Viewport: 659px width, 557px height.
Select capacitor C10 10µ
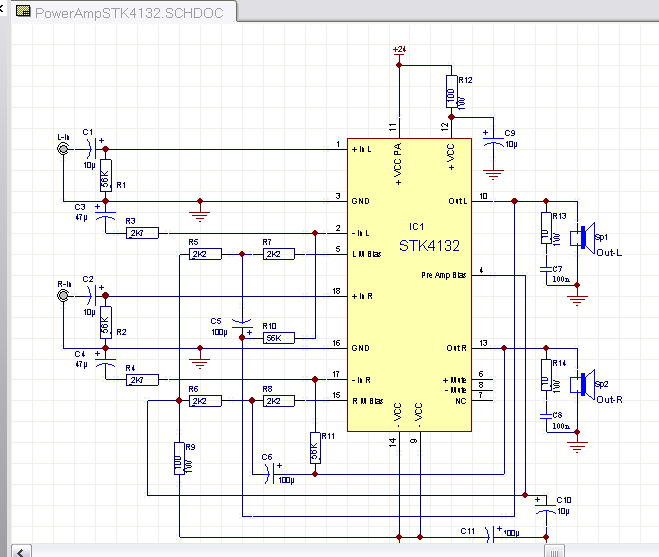point(546,508)
